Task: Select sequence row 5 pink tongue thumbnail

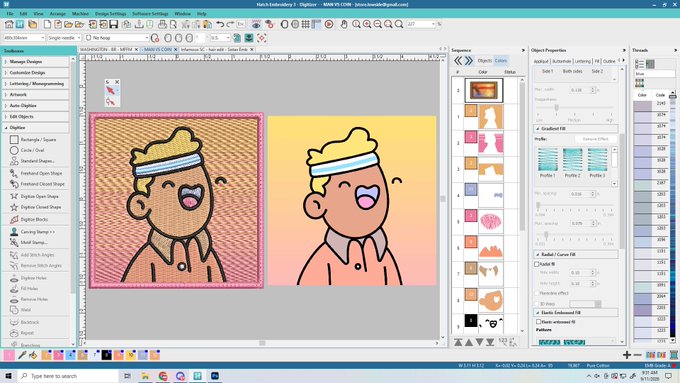Action: 491,221
